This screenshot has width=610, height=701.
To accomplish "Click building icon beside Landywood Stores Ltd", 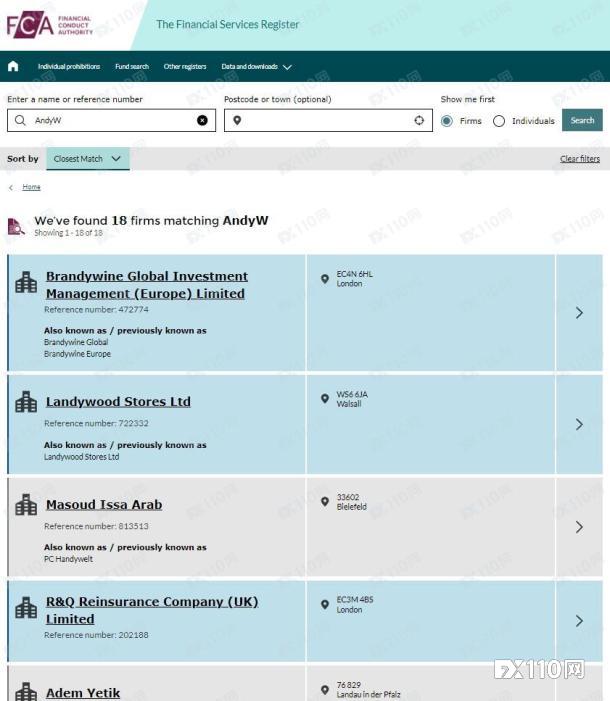I will [26, 402].
